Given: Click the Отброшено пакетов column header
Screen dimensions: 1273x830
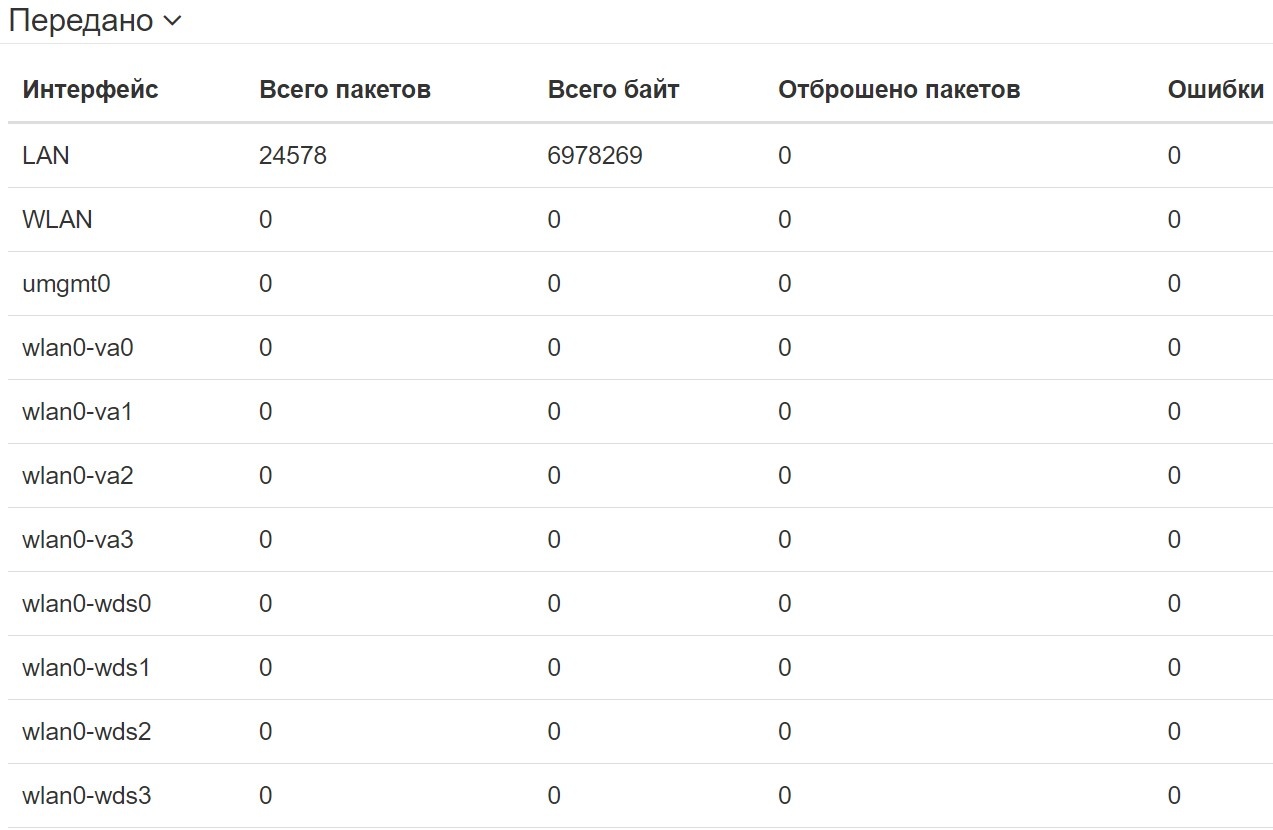Looking at the screenshot, I should [899, 90].
